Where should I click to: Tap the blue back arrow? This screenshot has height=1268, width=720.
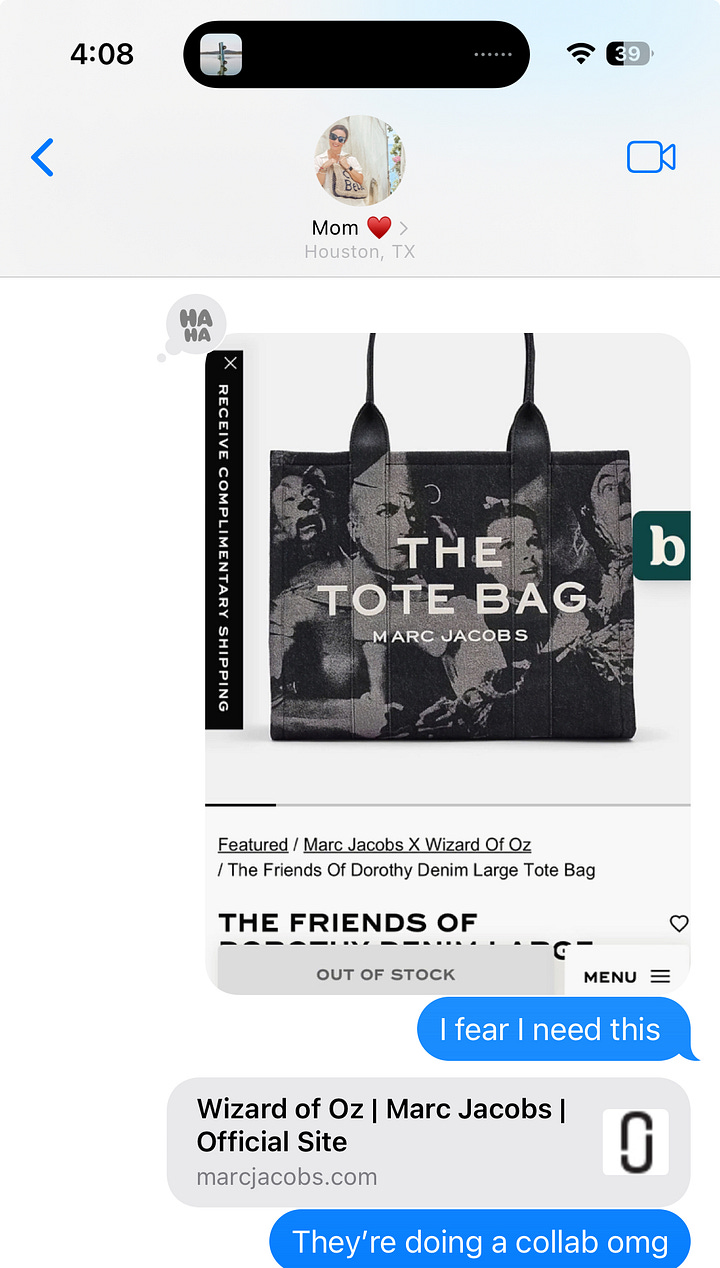point(42,157)
